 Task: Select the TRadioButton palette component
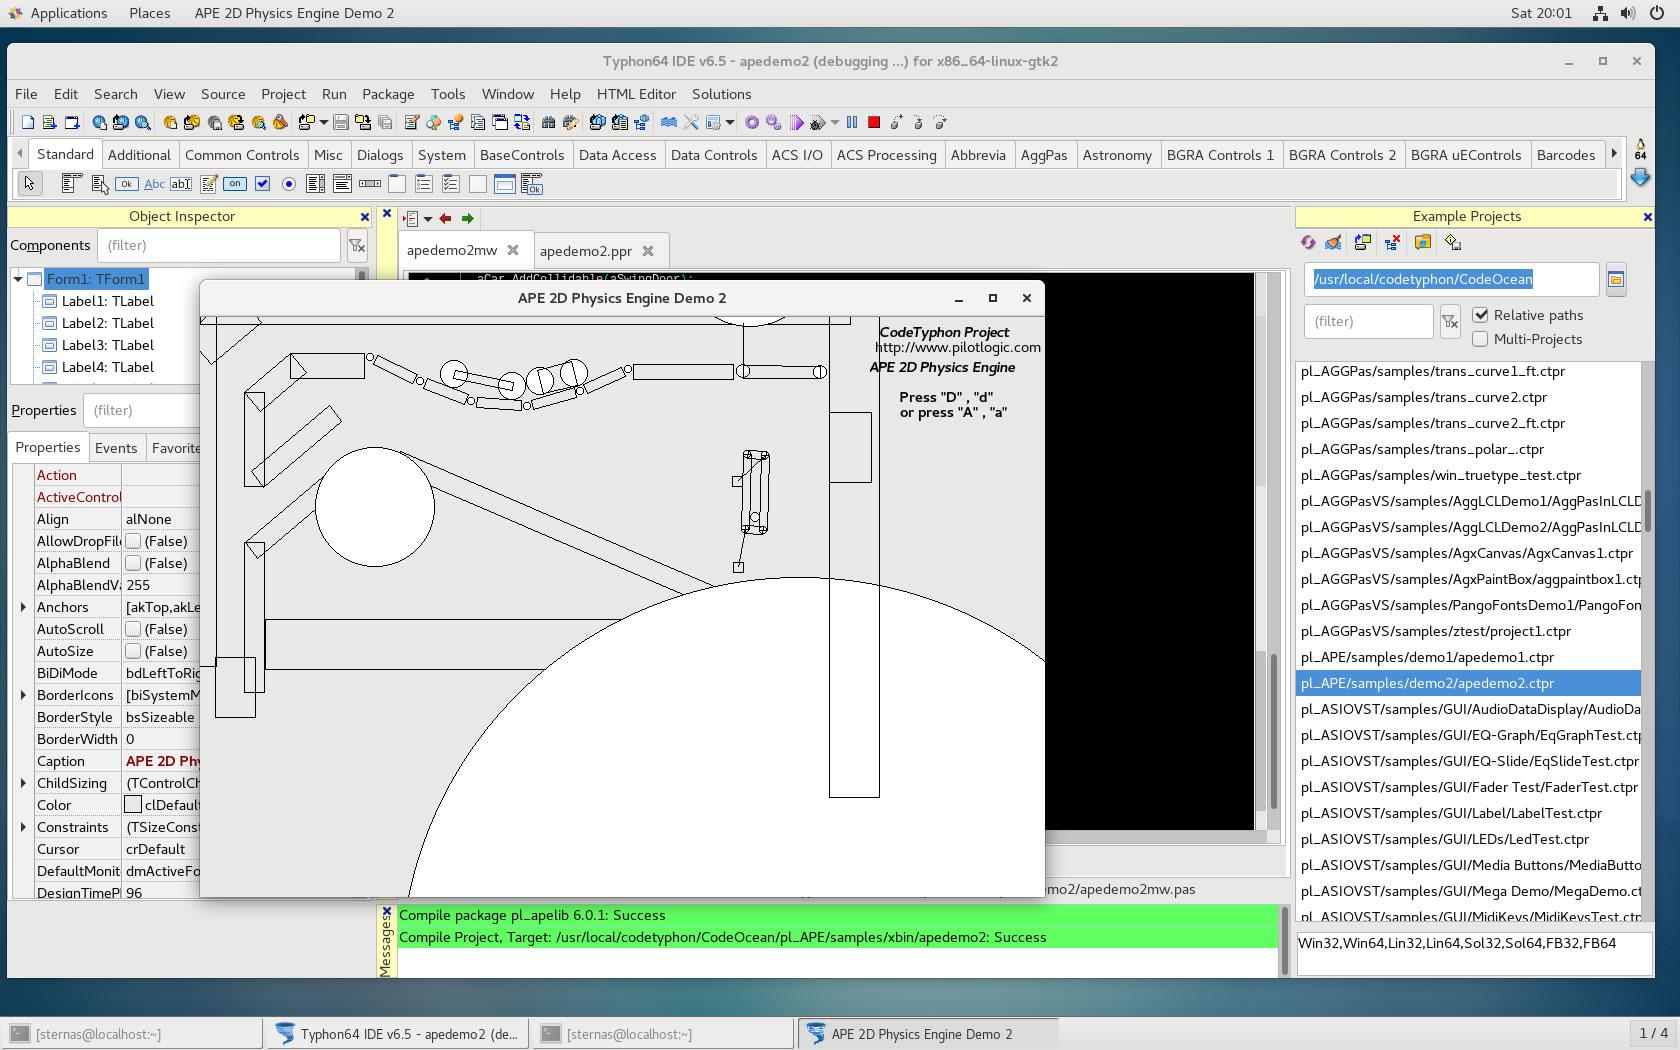coord(289,184)
